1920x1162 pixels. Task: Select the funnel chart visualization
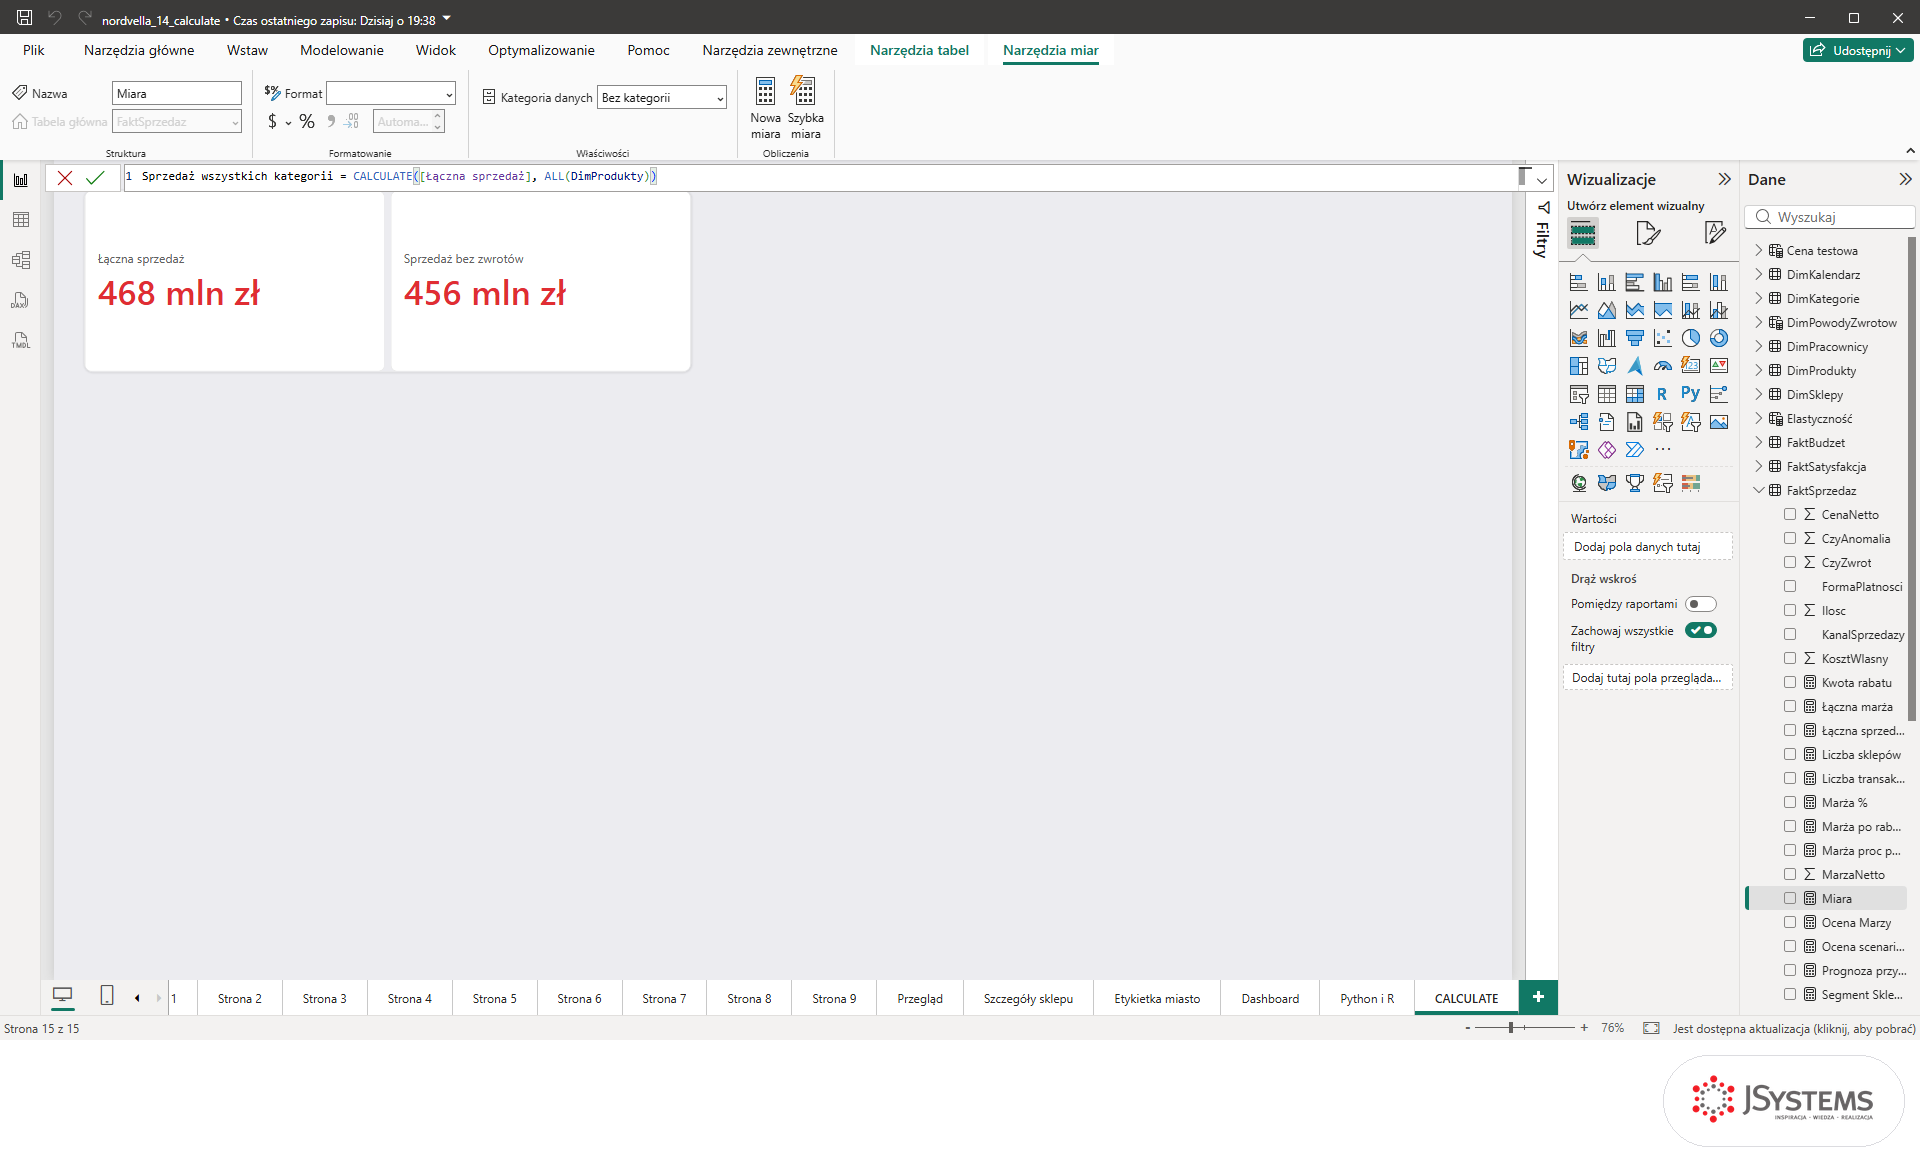click(1634, 338)
